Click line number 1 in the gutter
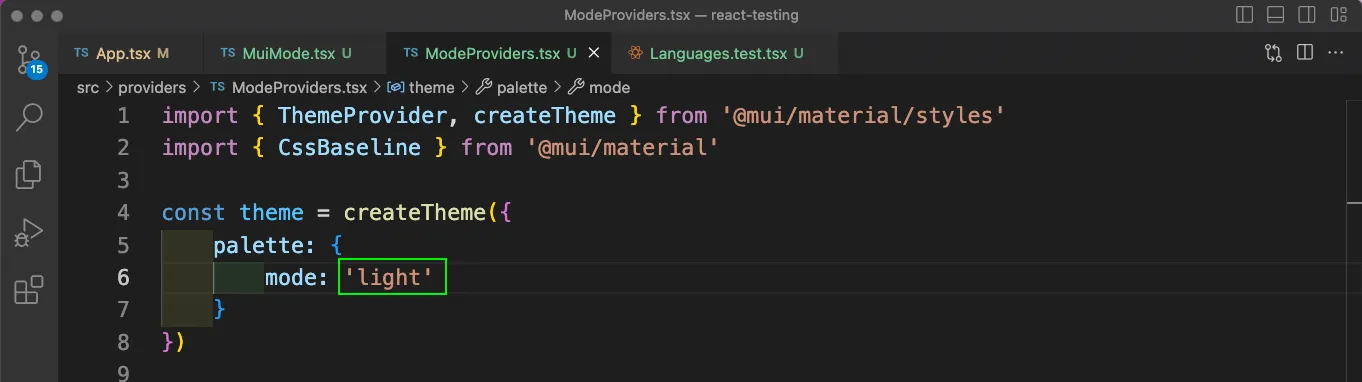The image size is (1362, 382). pyautogui.click(x=123, y=116)
